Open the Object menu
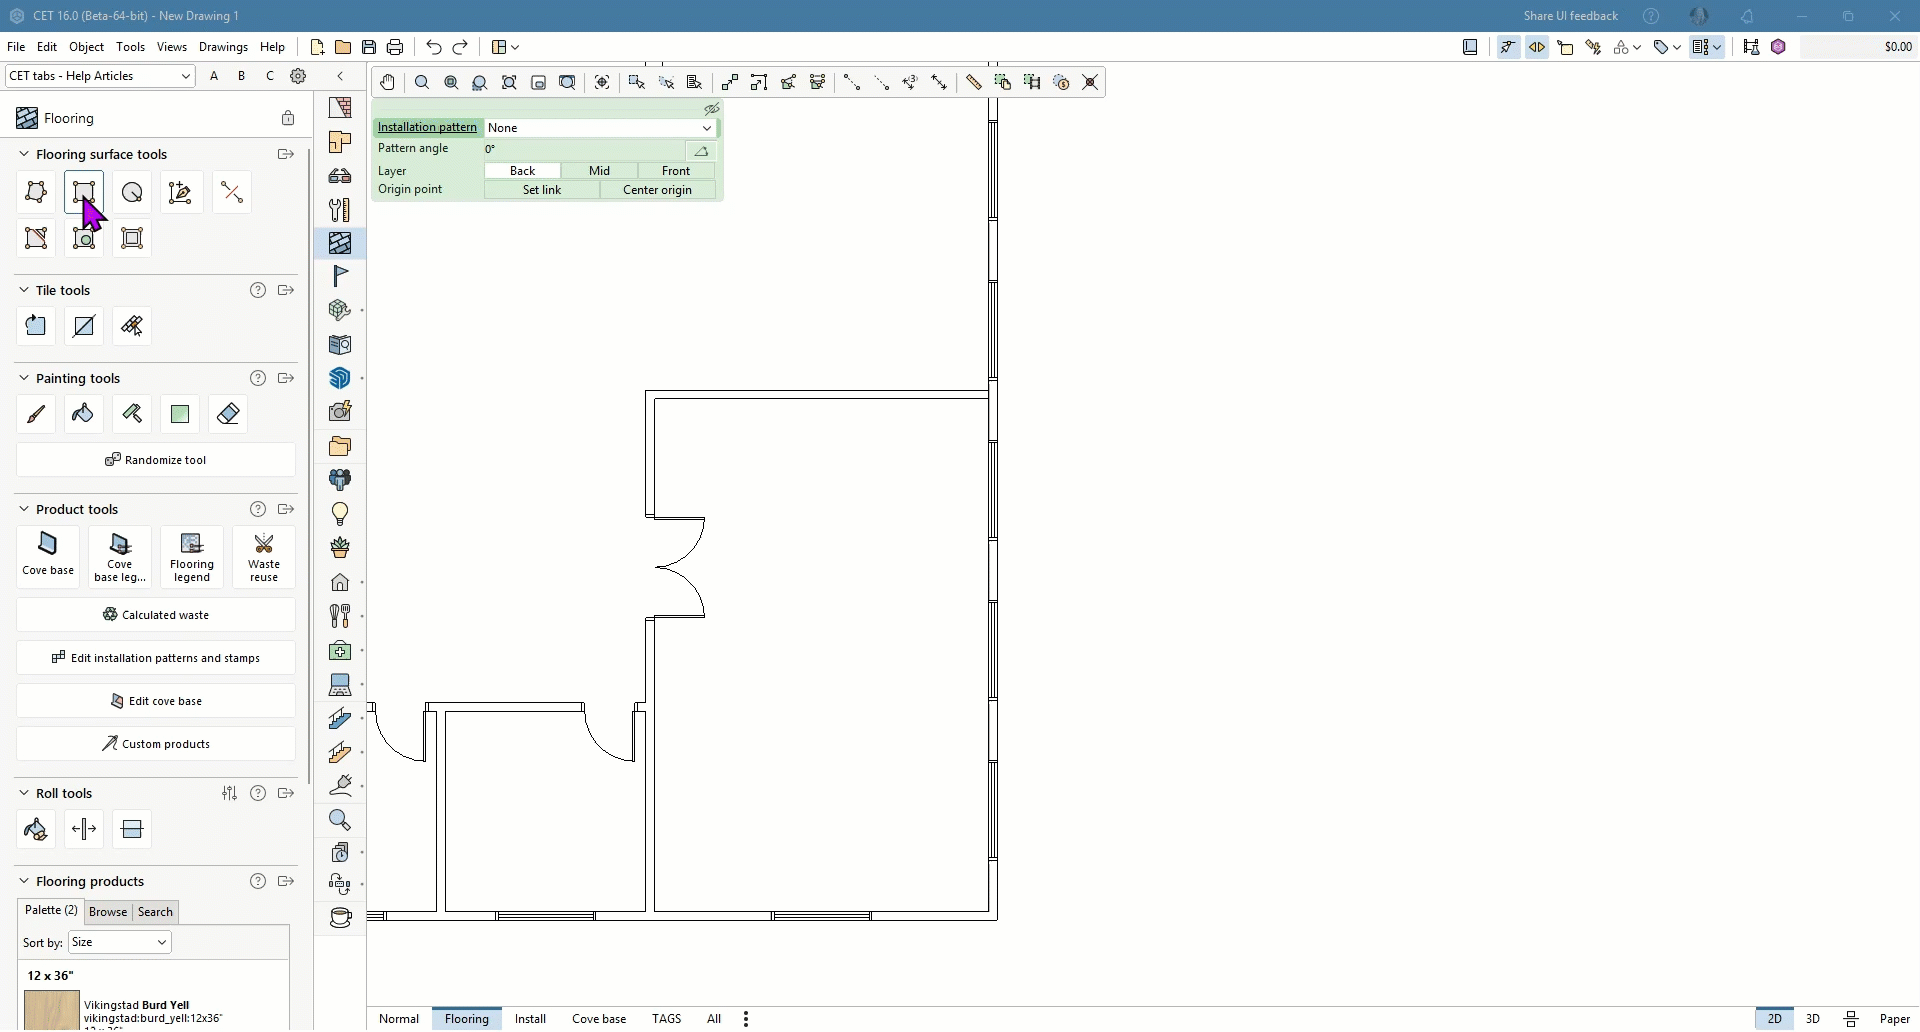 (87, 47)
